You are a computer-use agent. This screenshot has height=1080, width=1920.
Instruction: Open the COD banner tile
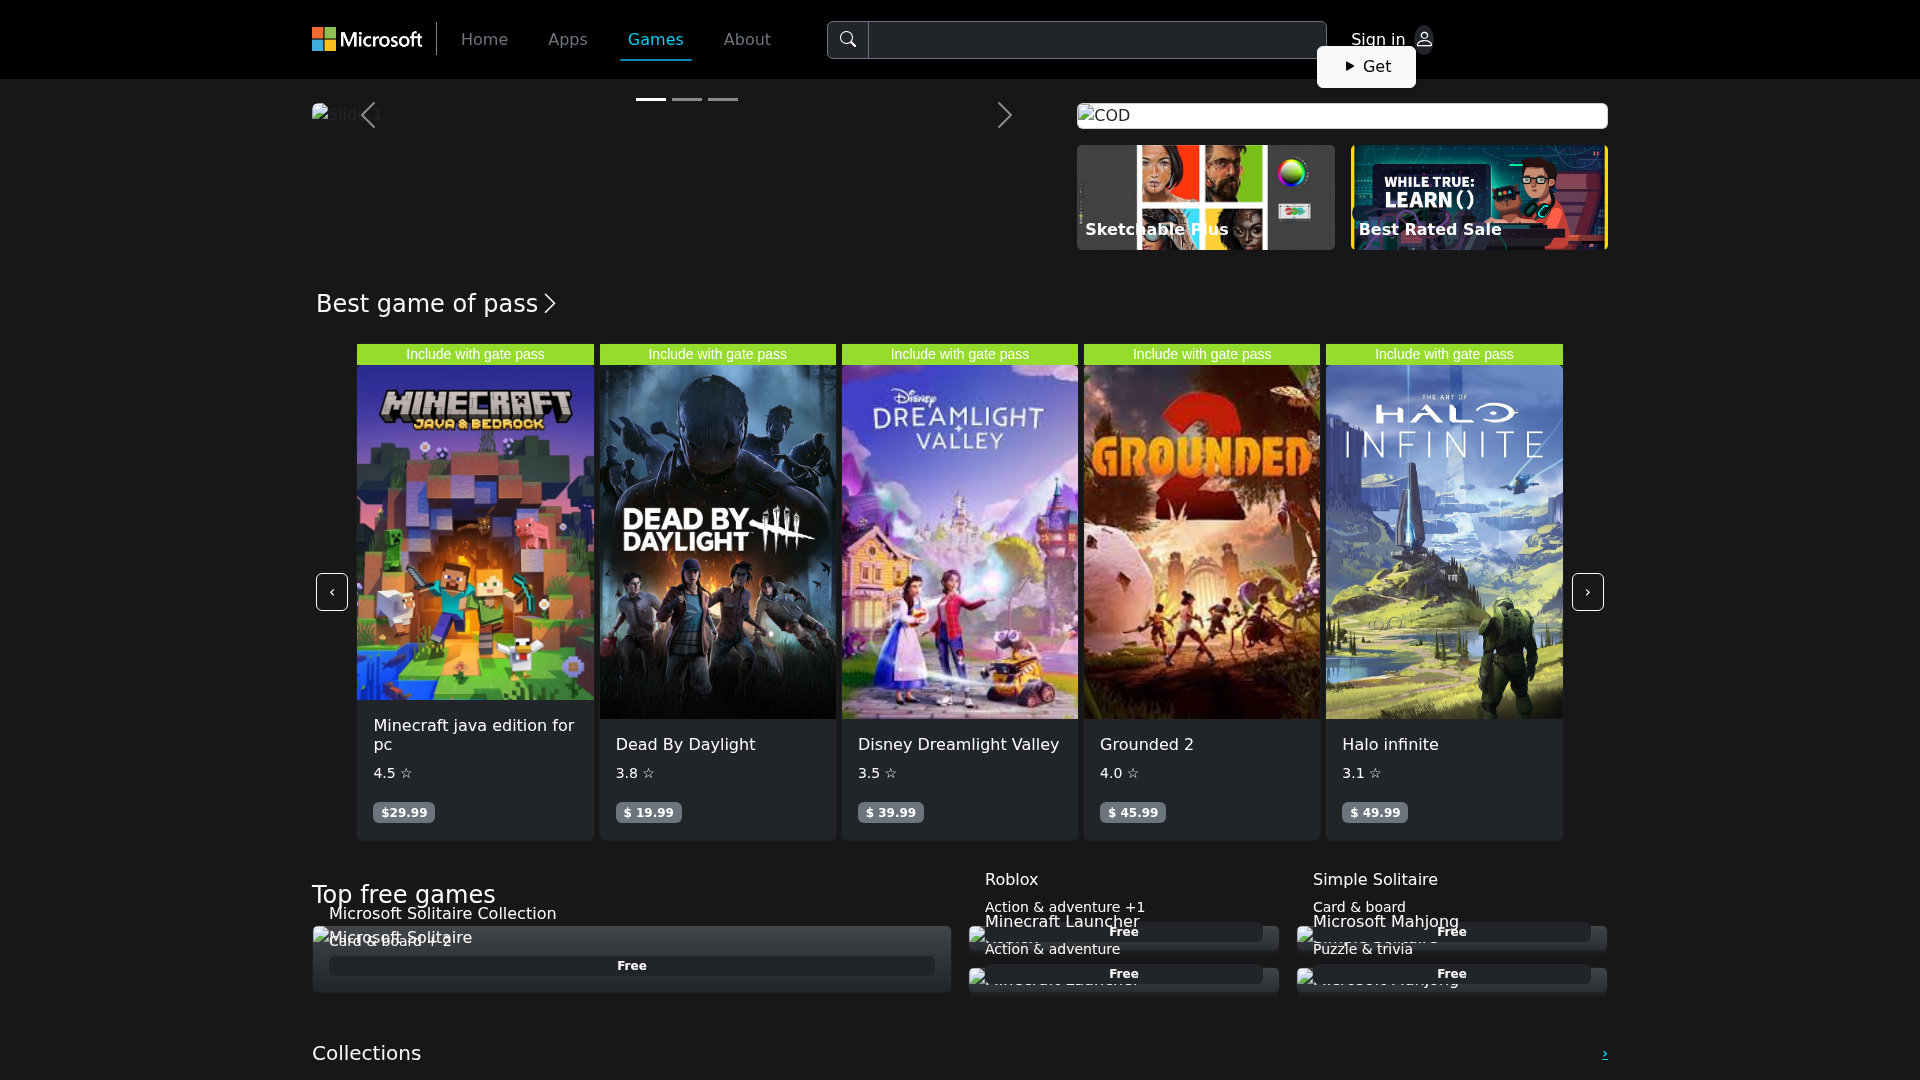(1342, 116)
